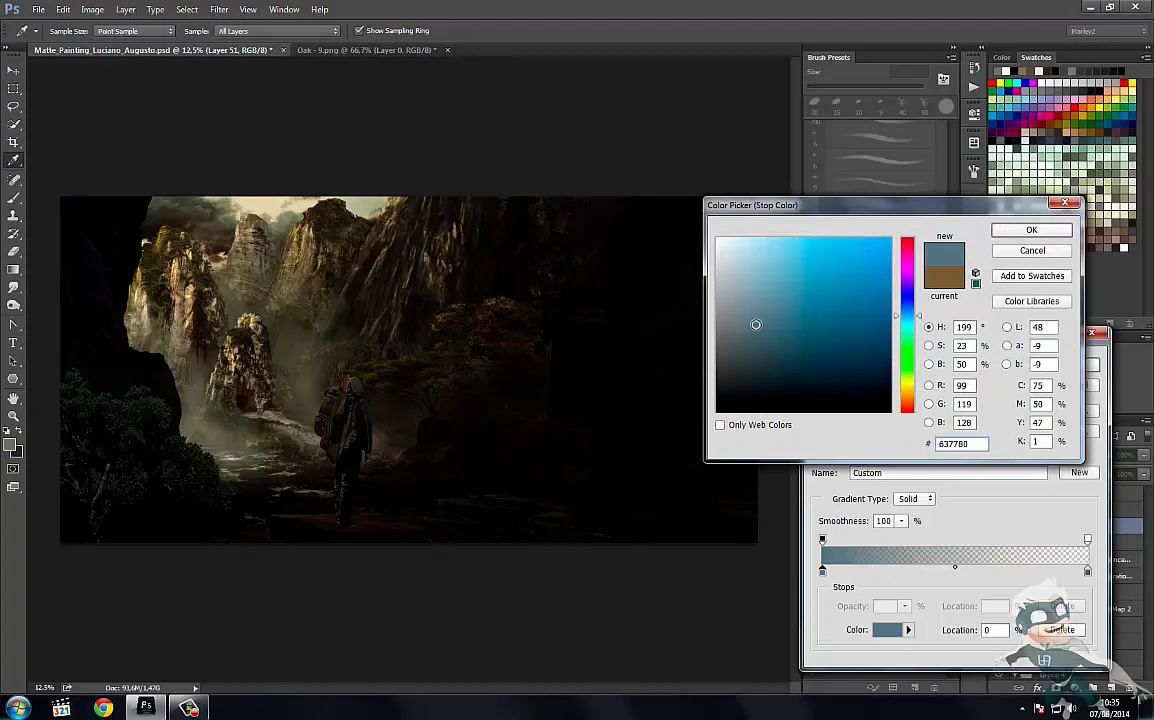Select the B brightness radio button
This screenshot has height=720, width=1154.
coord(929,364)
